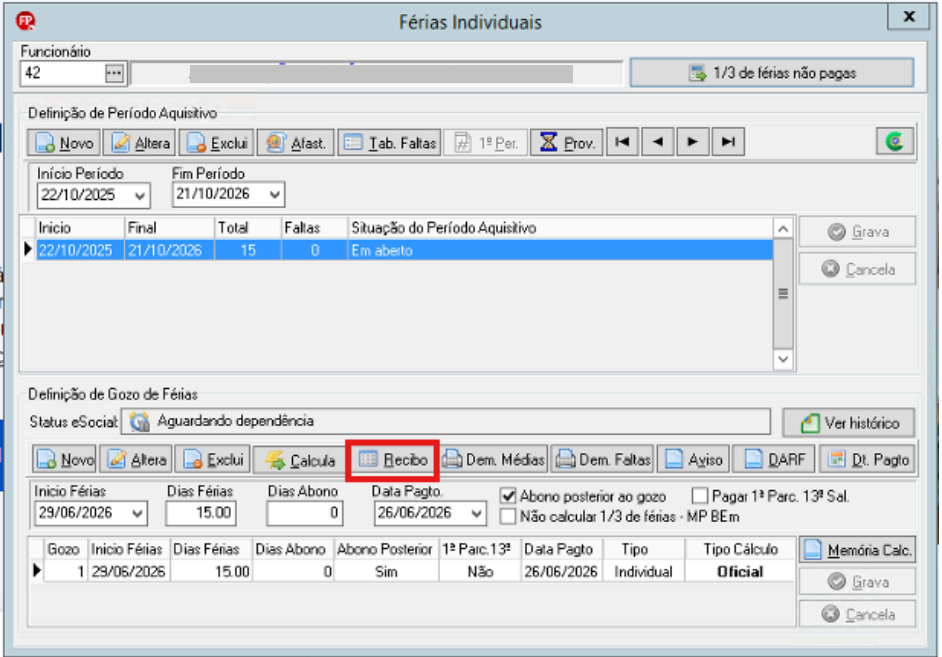
Task: Click the green refresh icon button
Action: 895,142
